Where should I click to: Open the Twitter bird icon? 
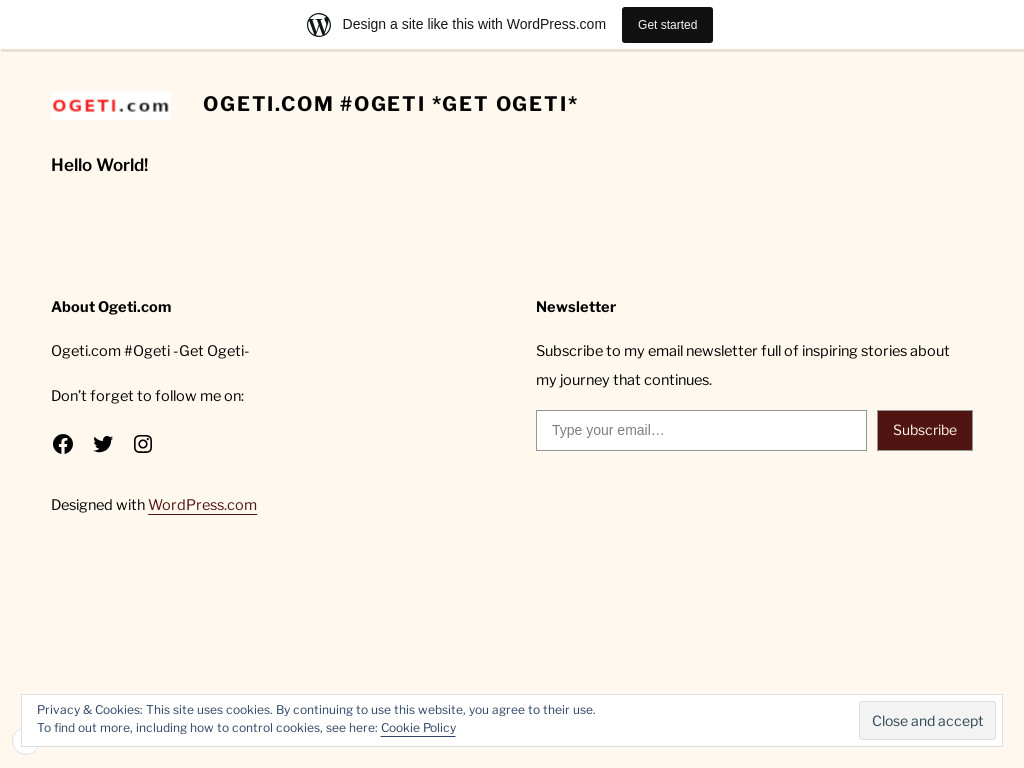103,444
